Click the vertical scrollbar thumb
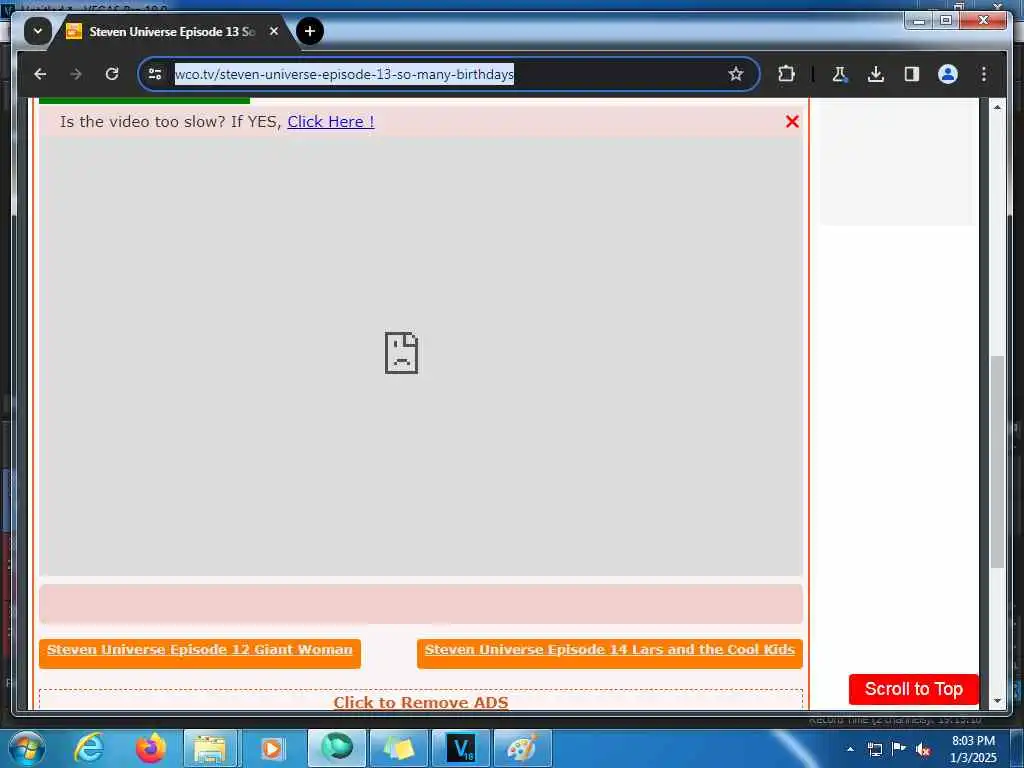This screenshot has height=768, width=1024. pos(997,462)
